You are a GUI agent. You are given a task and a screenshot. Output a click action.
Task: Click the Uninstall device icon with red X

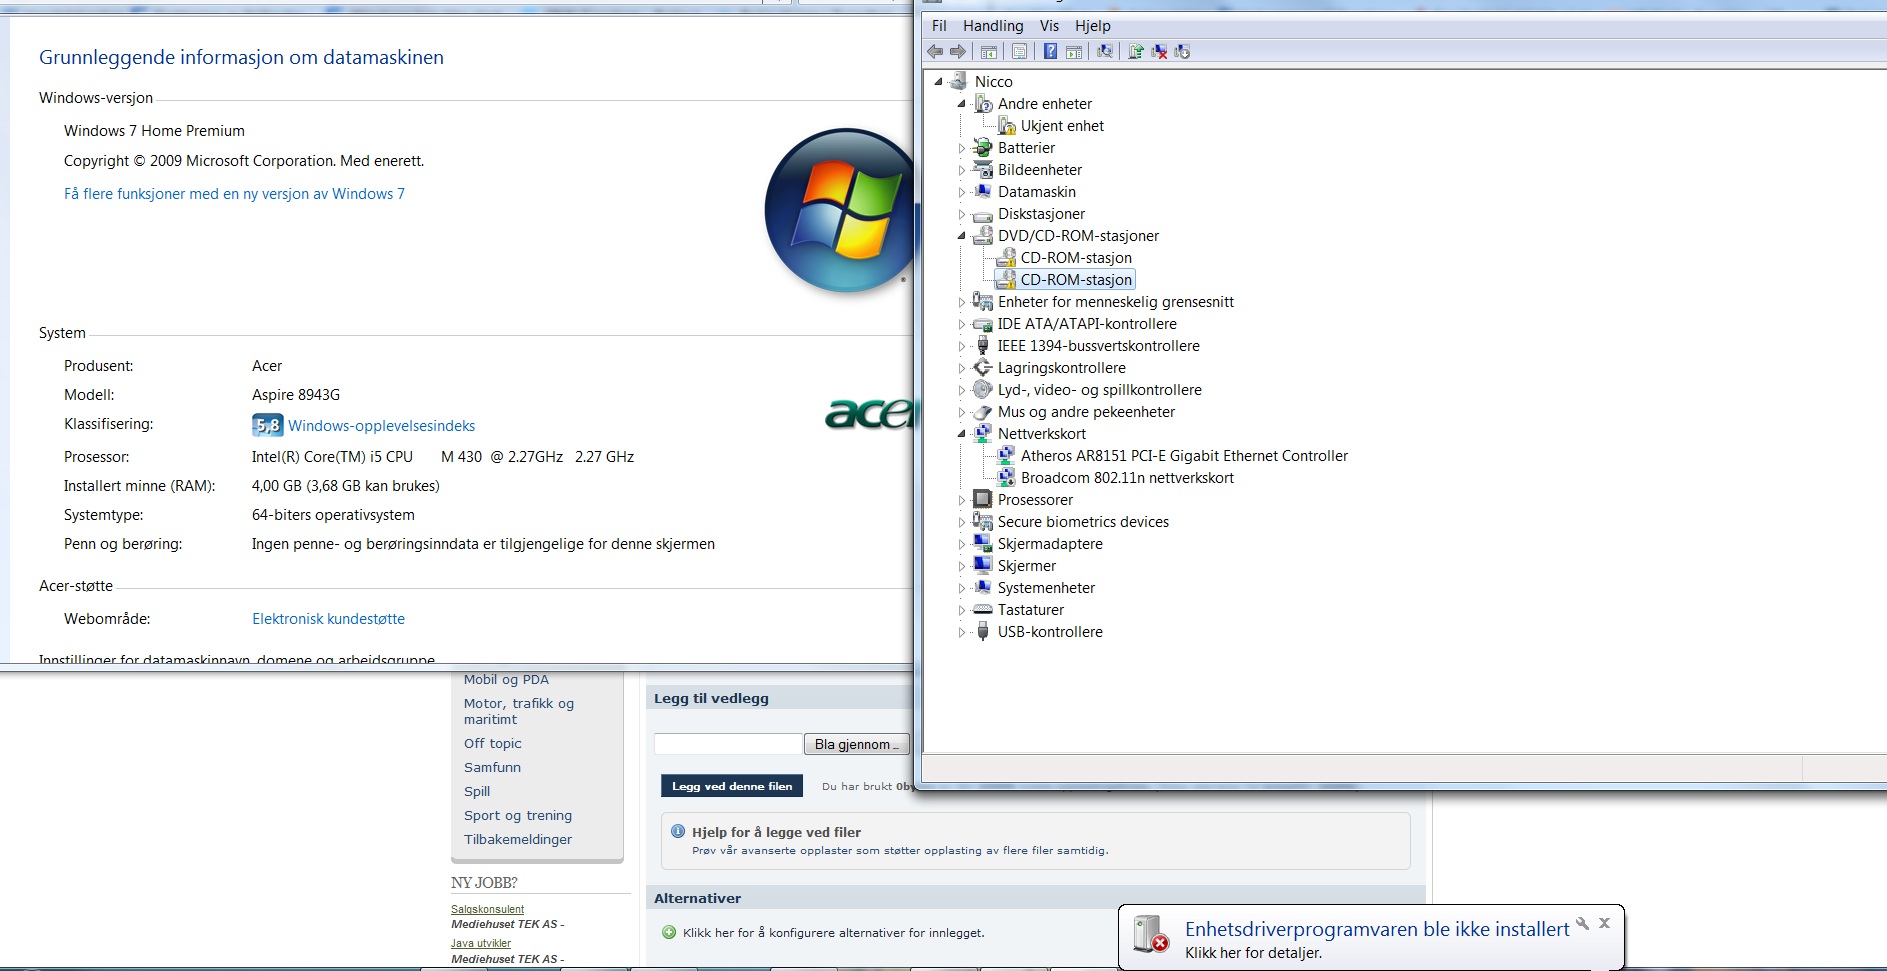click(x=1159, y=51)
